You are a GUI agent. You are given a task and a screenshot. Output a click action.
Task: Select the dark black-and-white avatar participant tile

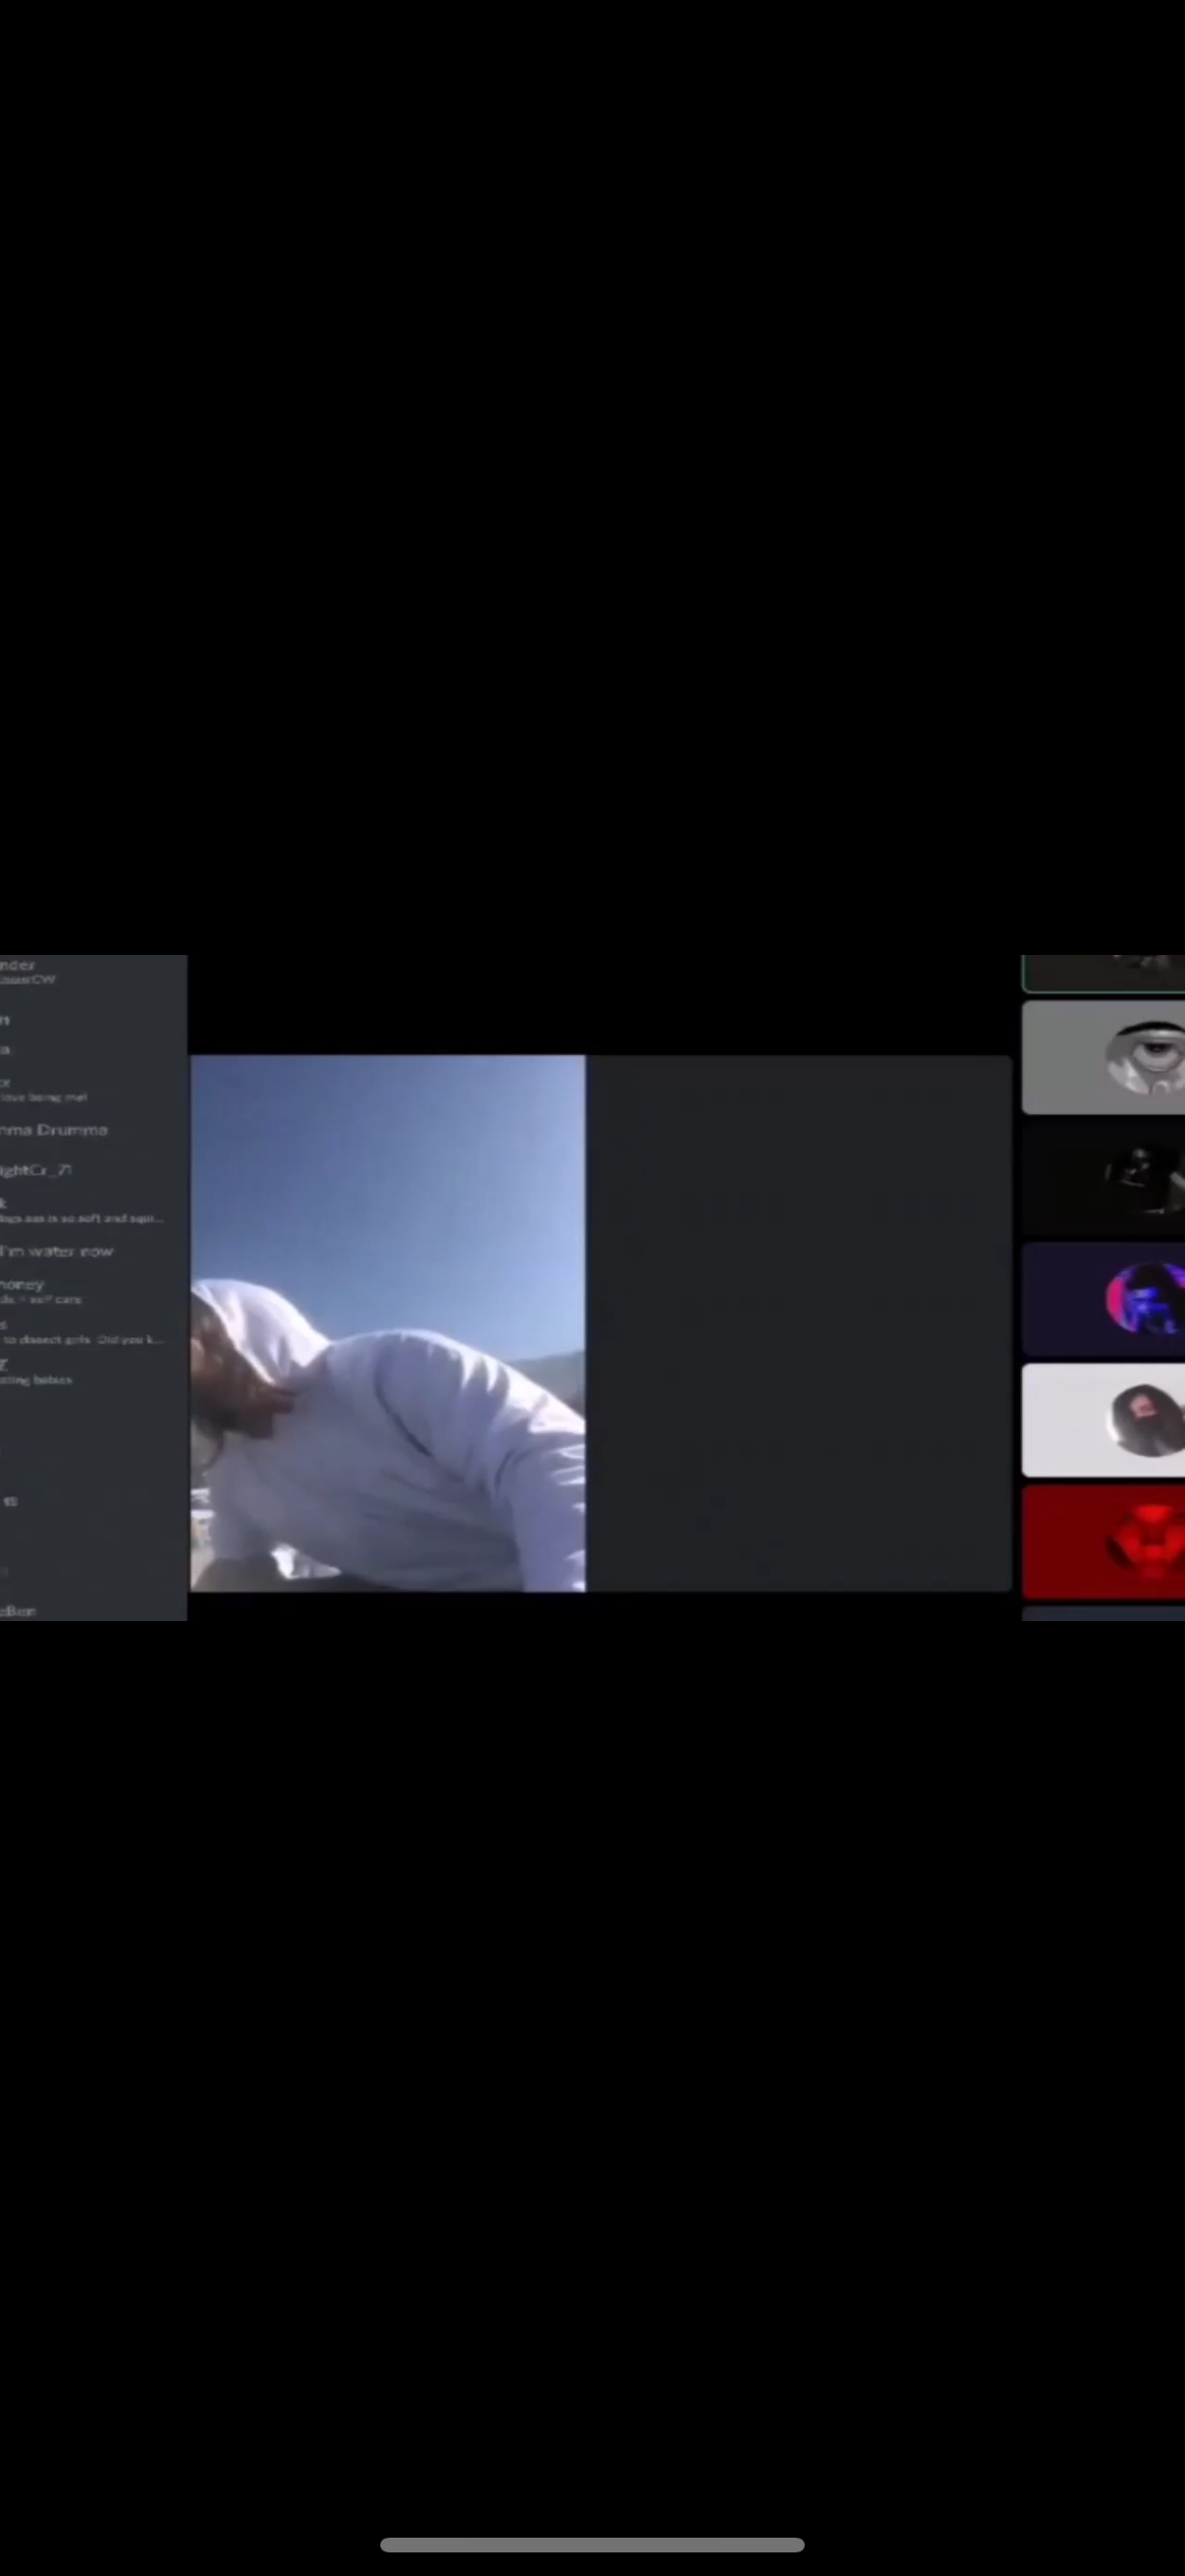(x=1103, y=1178)
